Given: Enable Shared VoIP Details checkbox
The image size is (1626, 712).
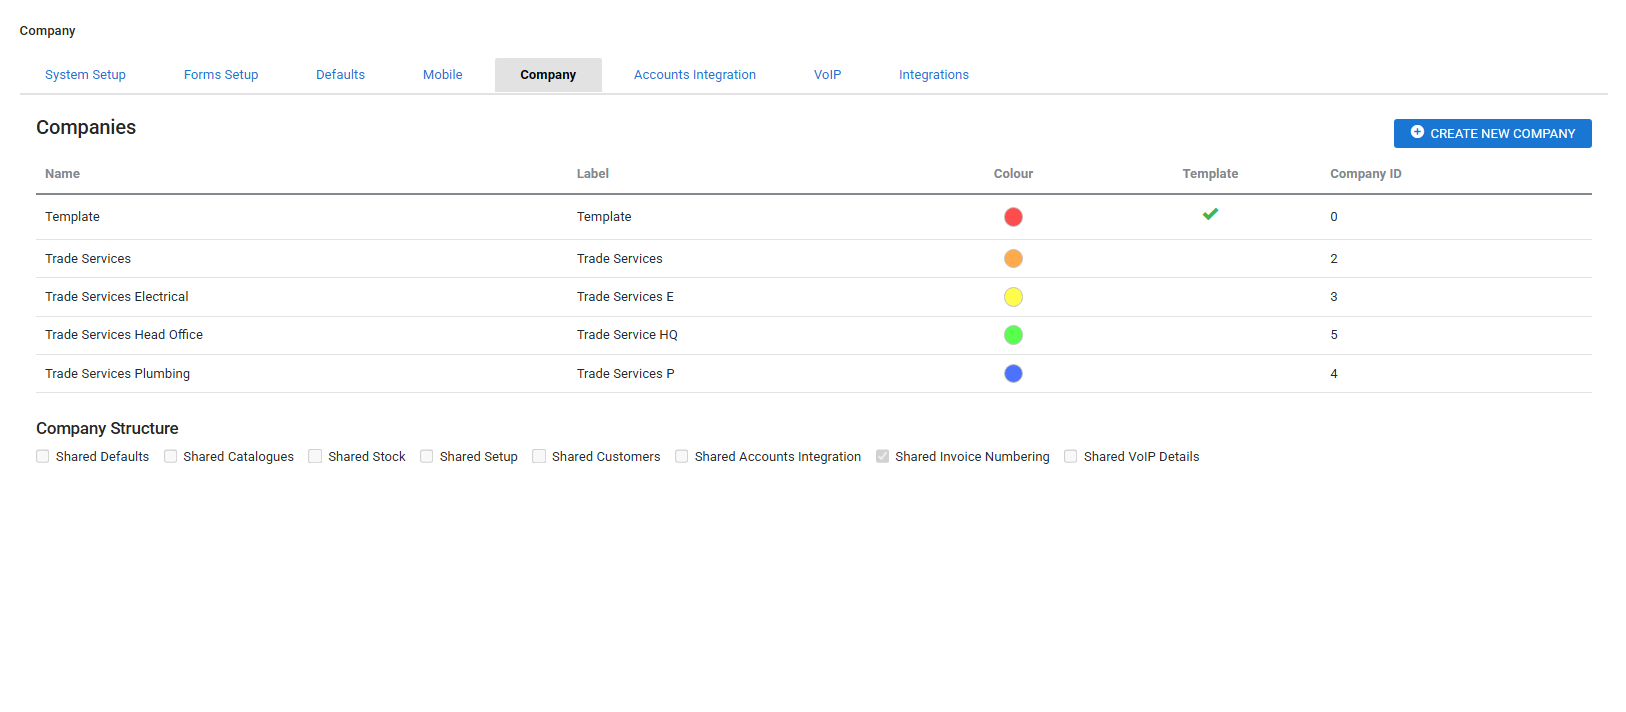Looking at the screenshot, I should pyautogui.click(x=1071, y=457).
